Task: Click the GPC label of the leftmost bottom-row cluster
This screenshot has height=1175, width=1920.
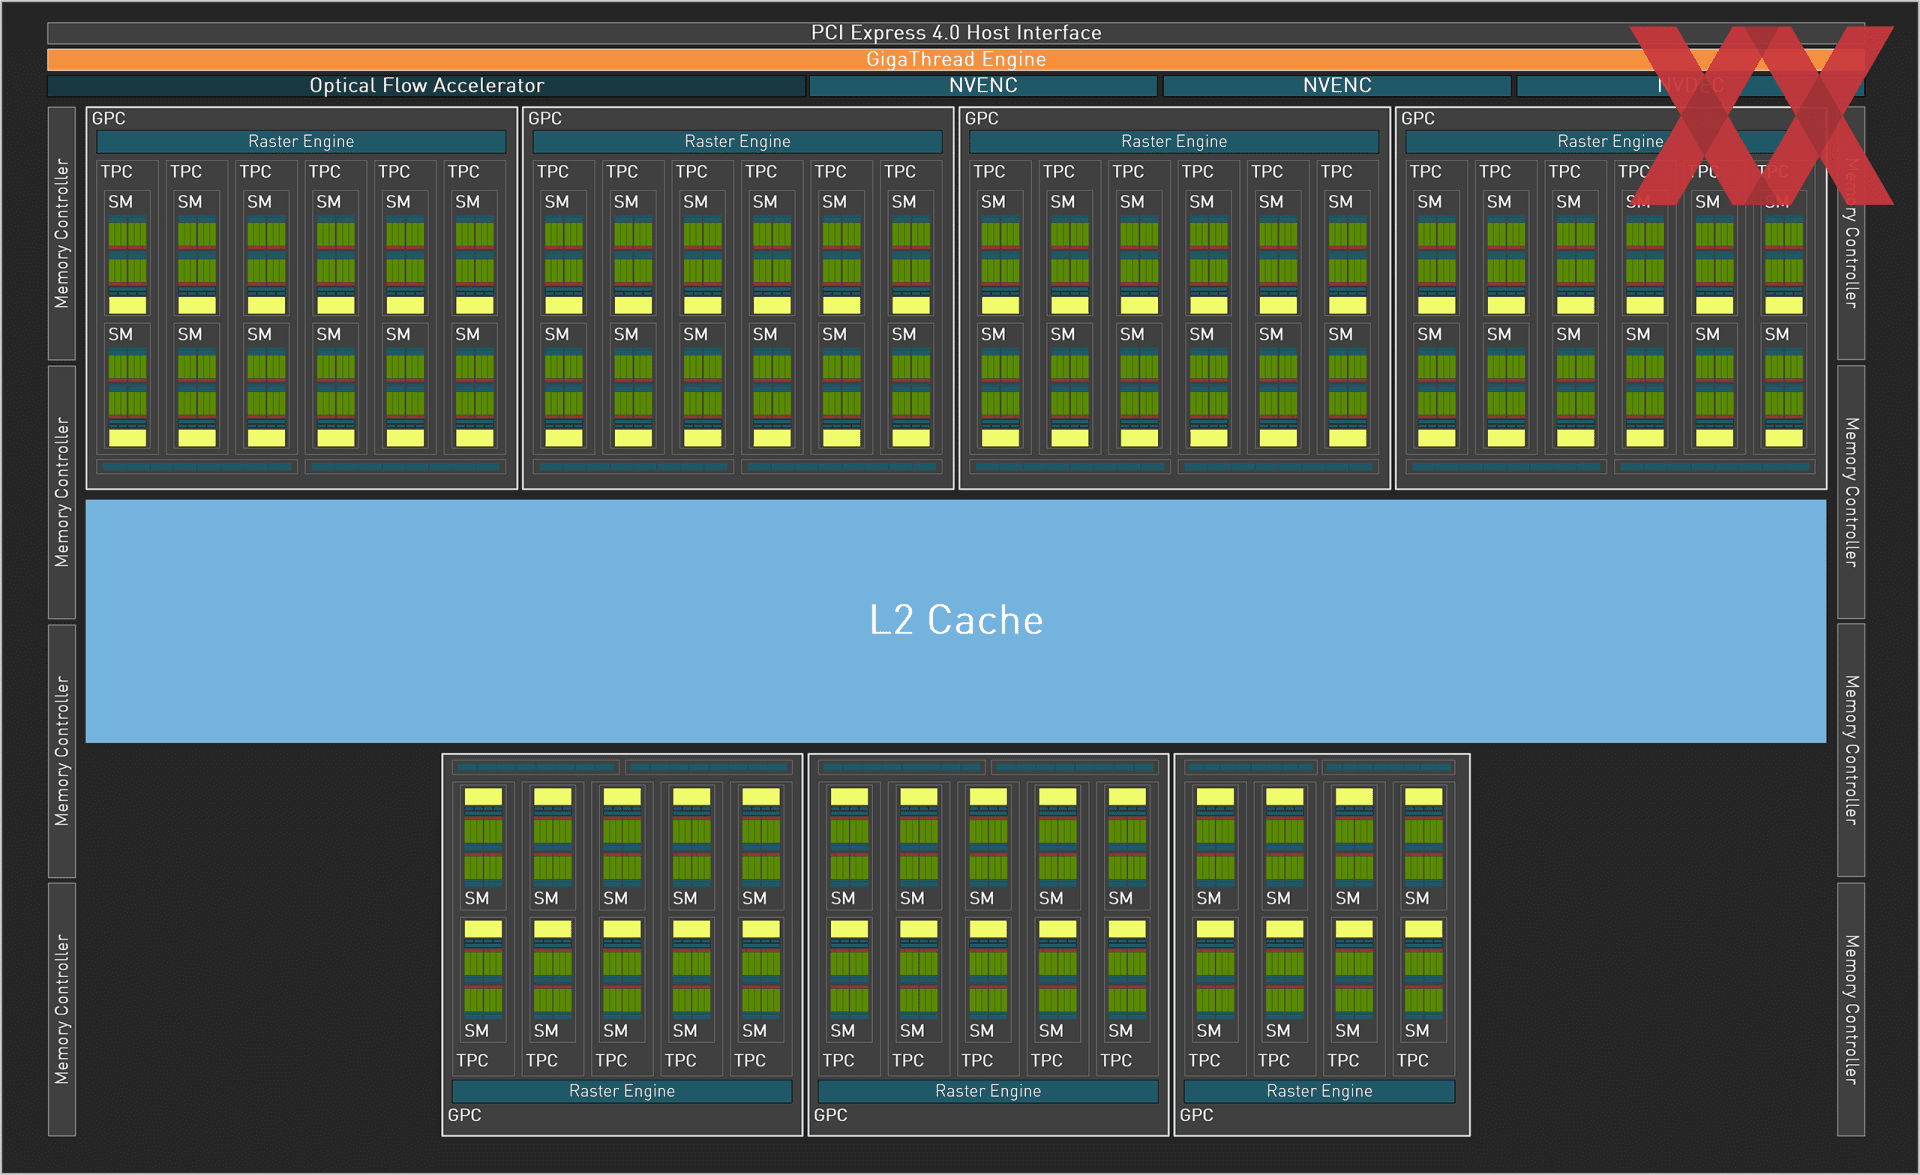Action: point(465,1115)
